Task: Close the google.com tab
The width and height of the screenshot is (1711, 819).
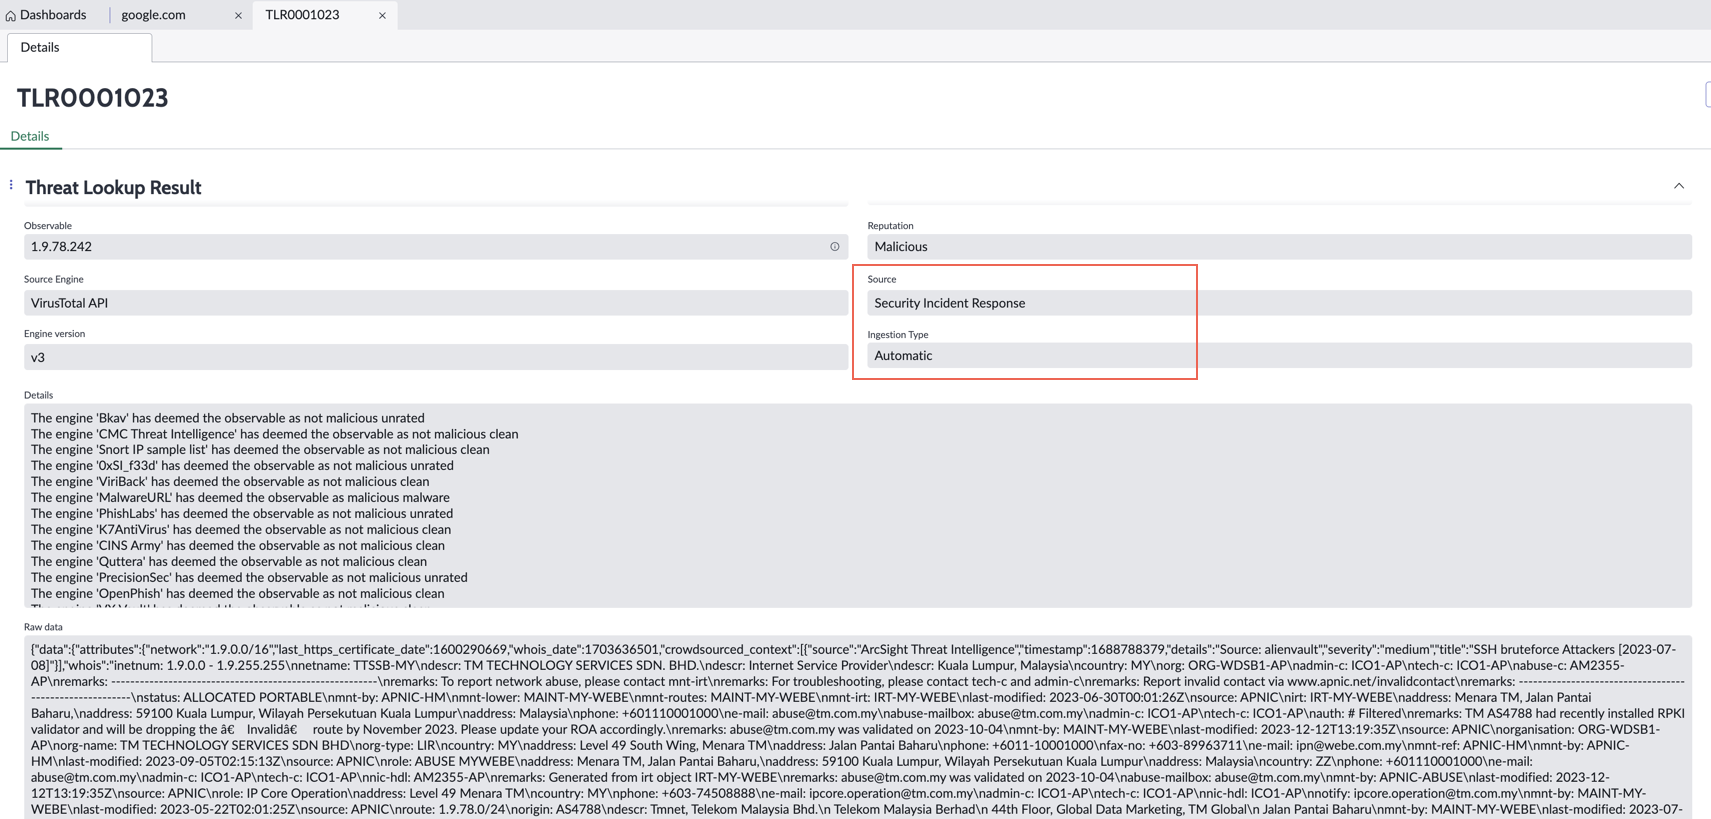Action: (238, 15)
